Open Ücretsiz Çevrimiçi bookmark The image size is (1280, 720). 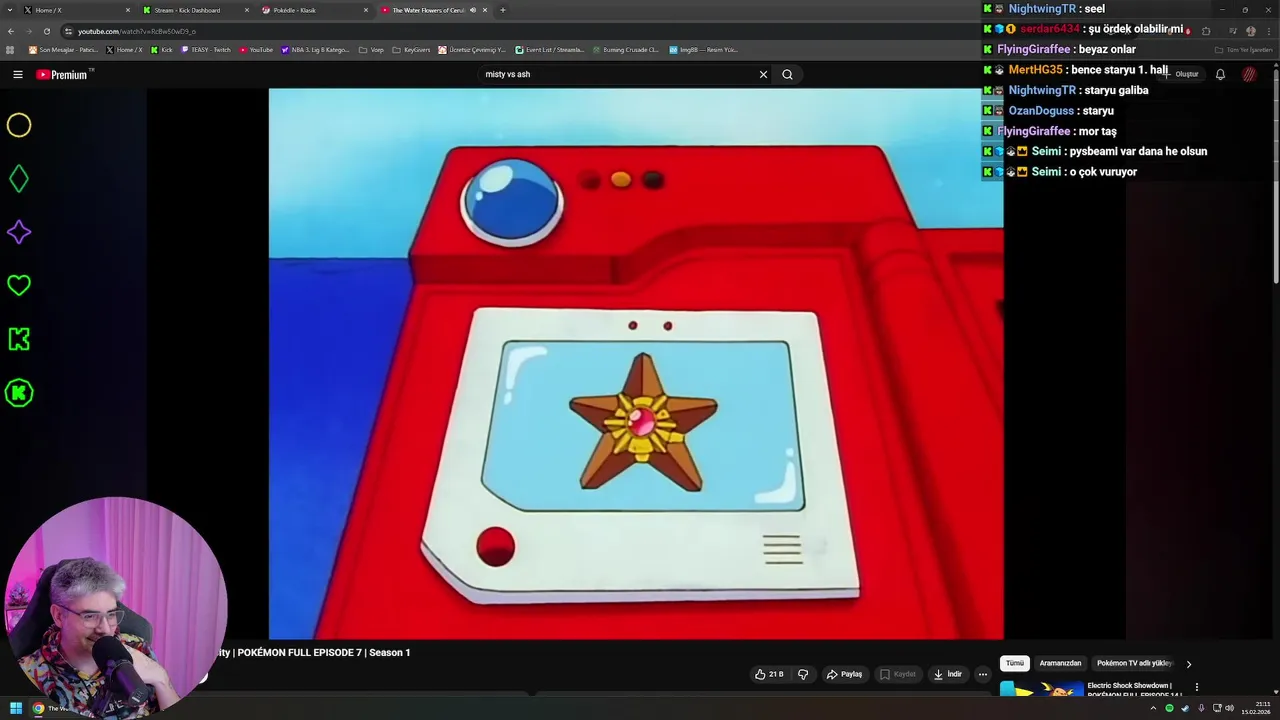[x=472, y=49]
